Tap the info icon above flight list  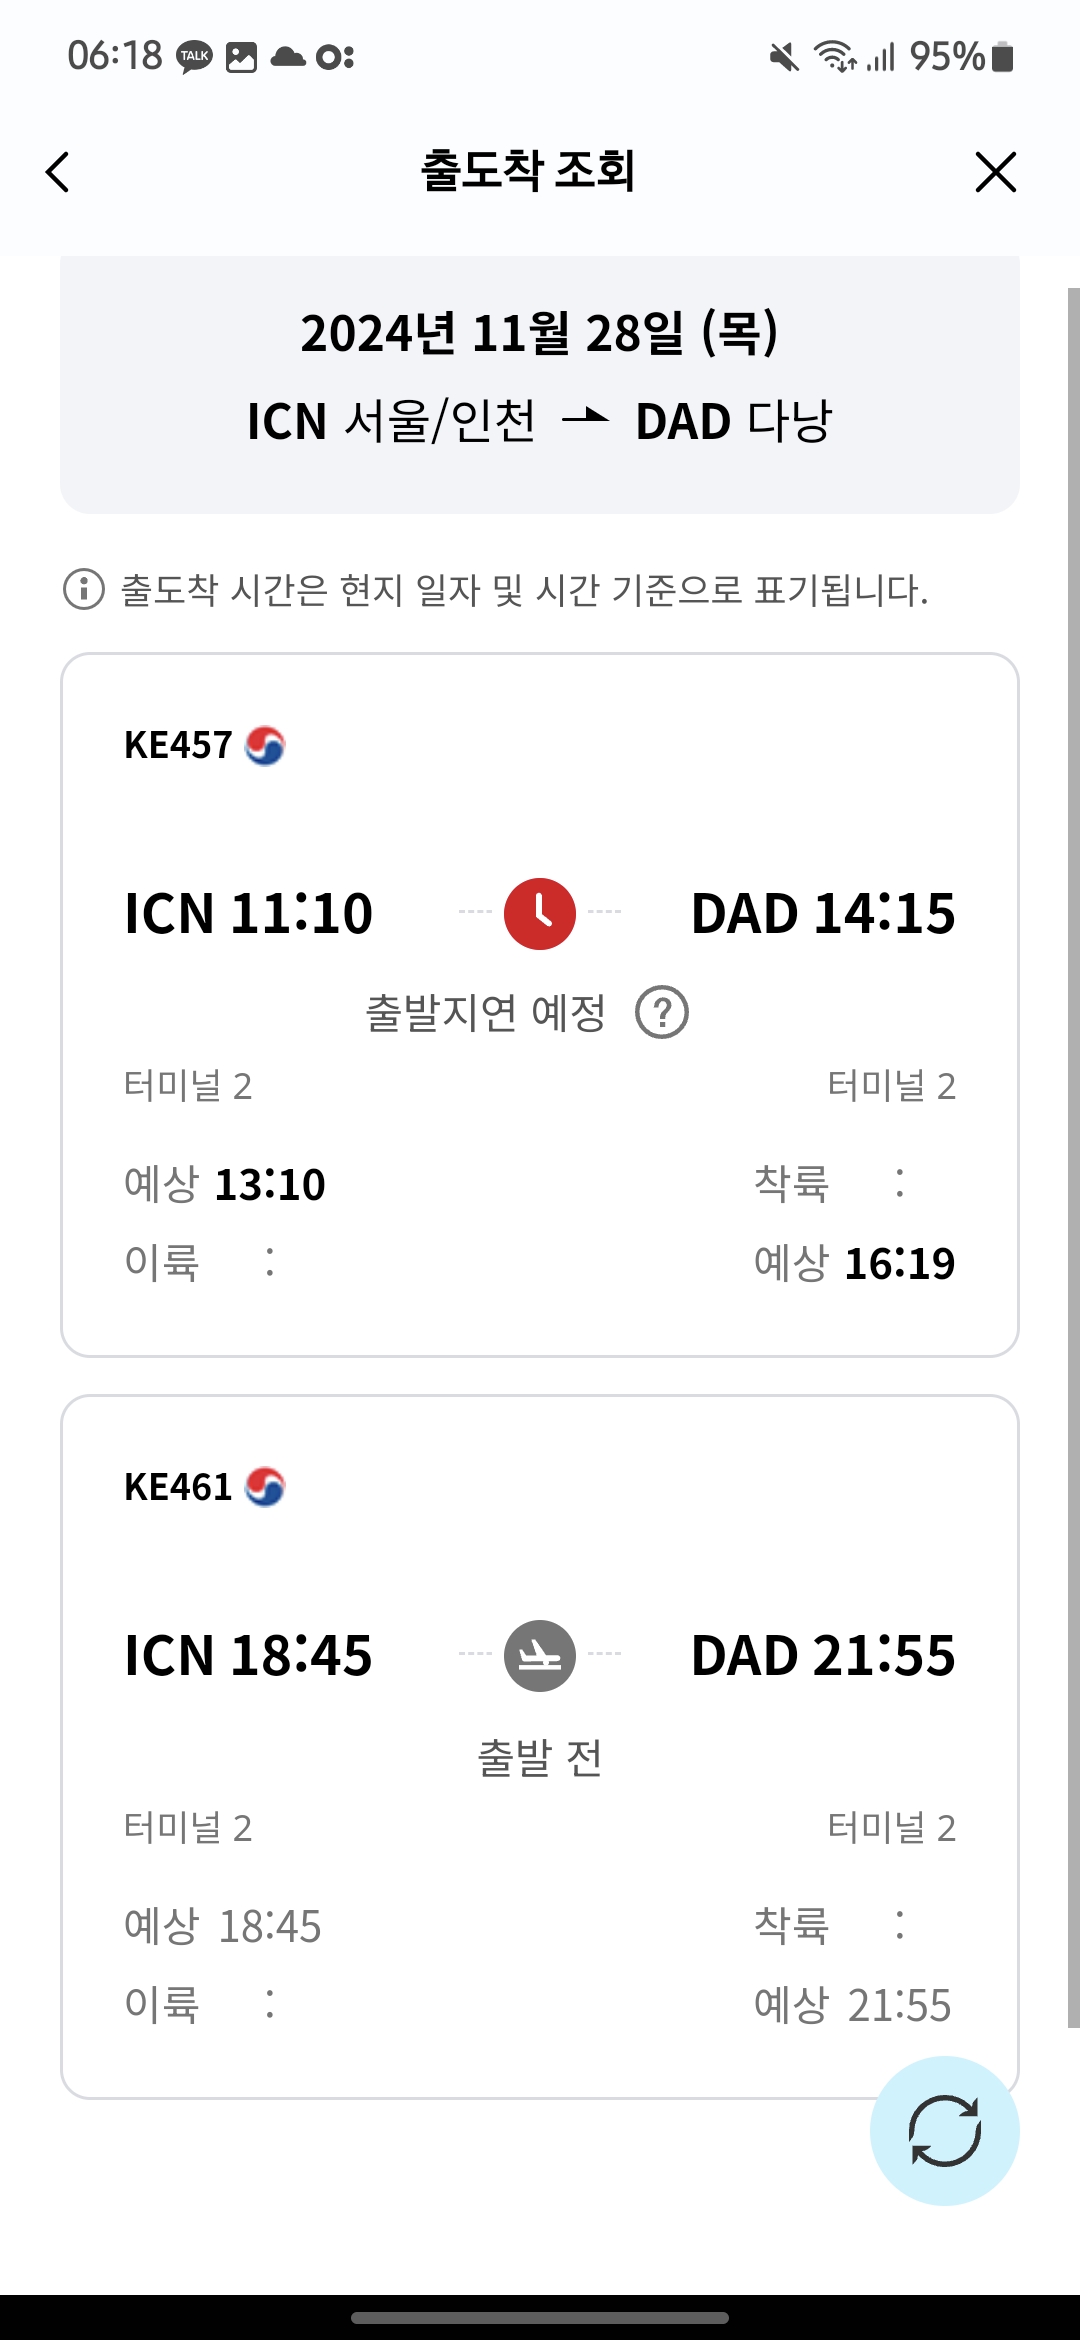84,589
